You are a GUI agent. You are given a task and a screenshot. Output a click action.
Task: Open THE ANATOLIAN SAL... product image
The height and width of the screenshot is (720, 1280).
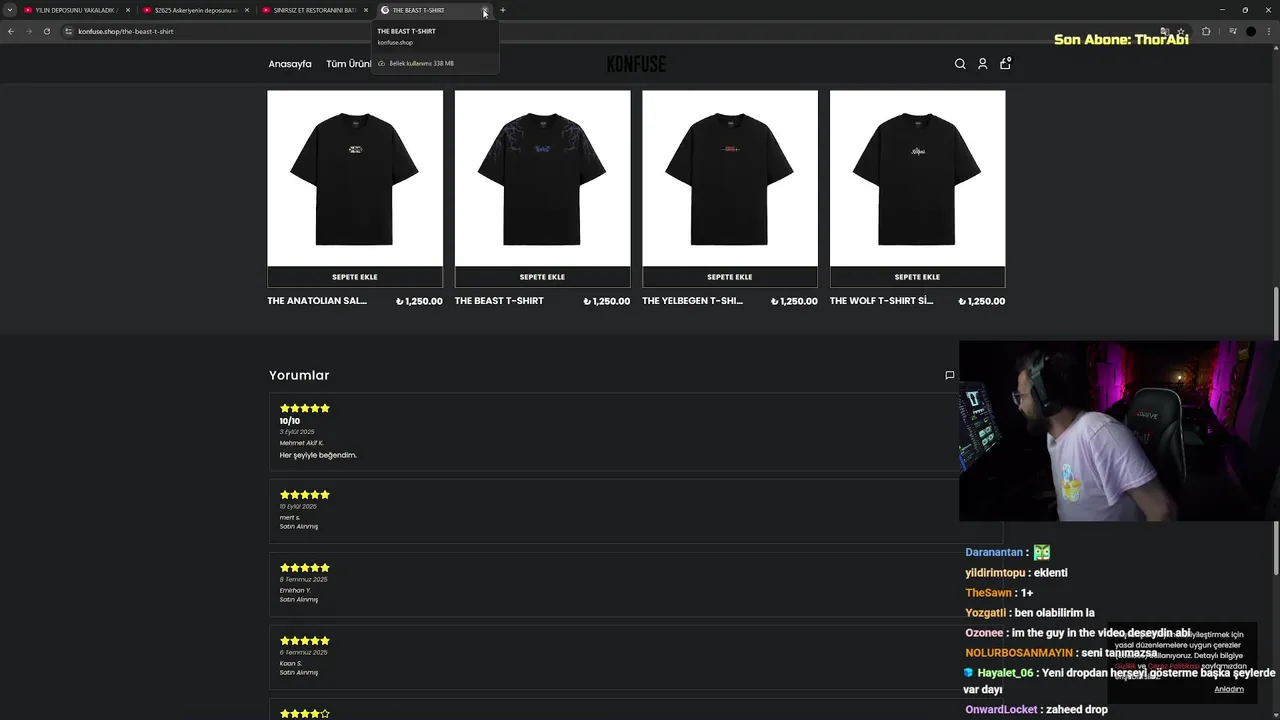click(x=355, y=178)
